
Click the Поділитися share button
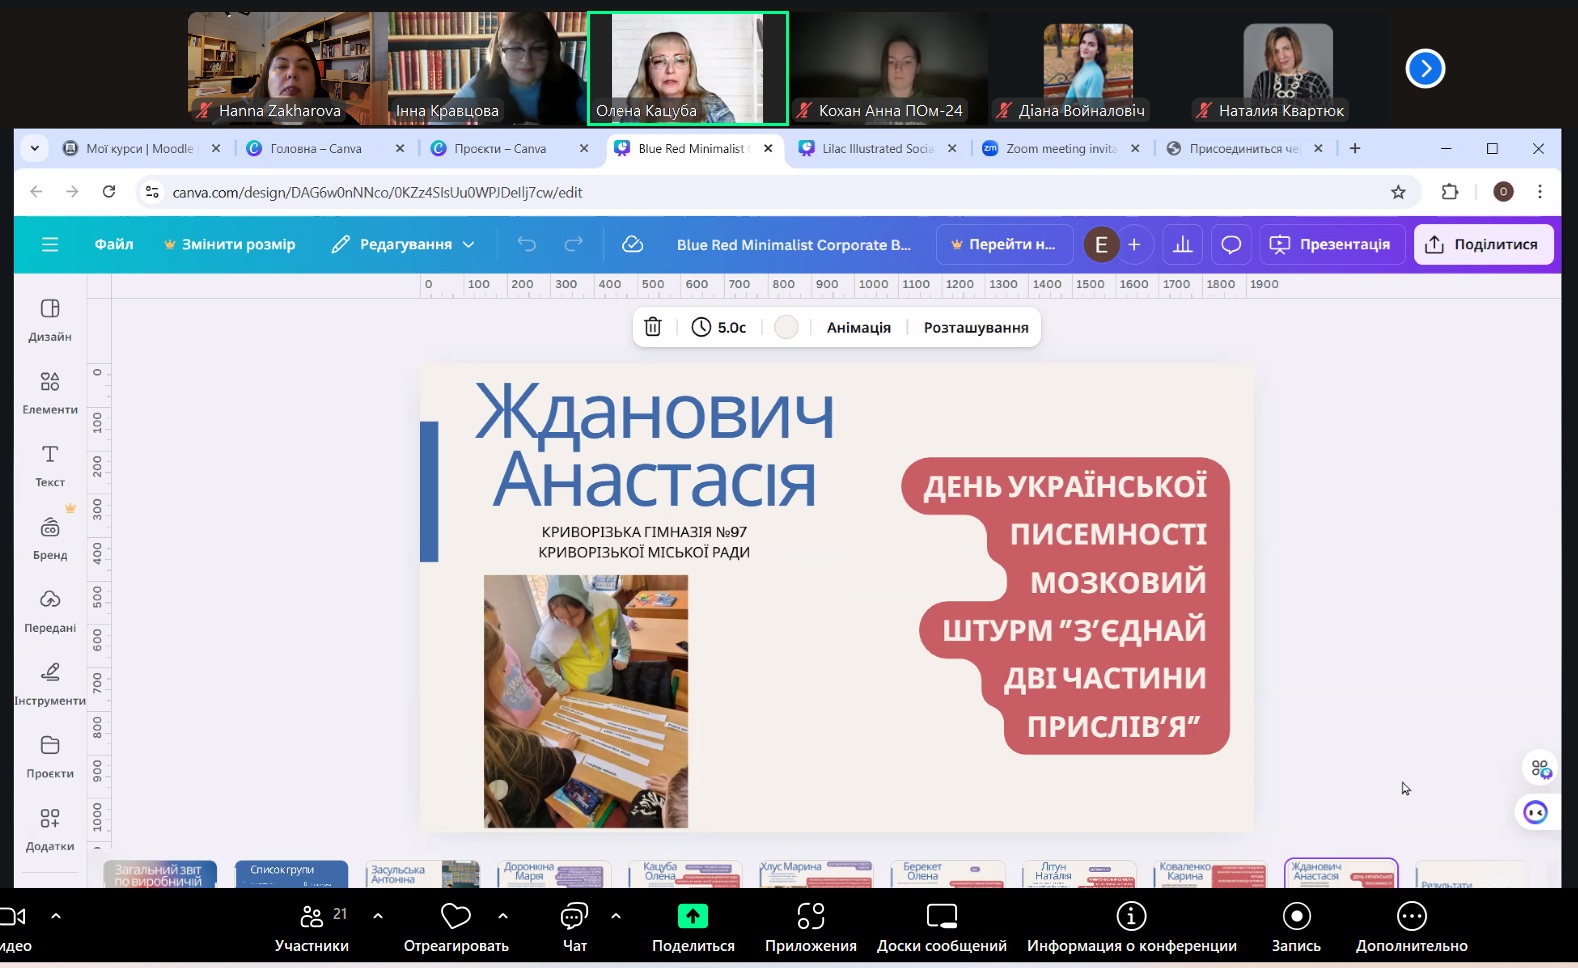[x=1482, y=244]
